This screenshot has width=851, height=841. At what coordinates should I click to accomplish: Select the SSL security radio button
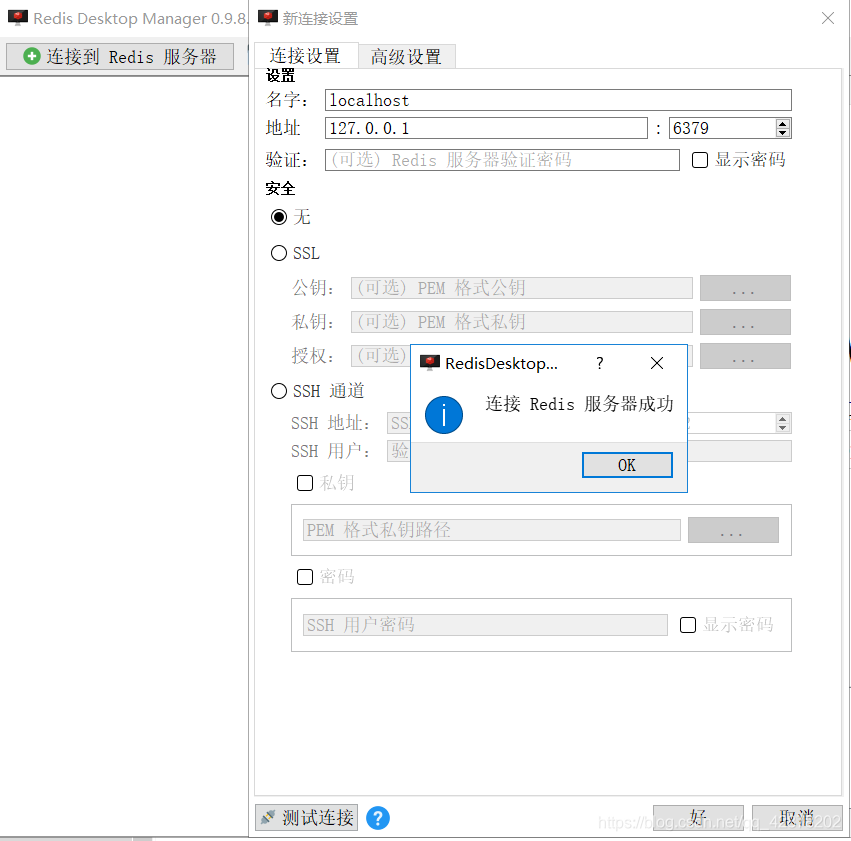pyautogui.click(x=279, y=253)
